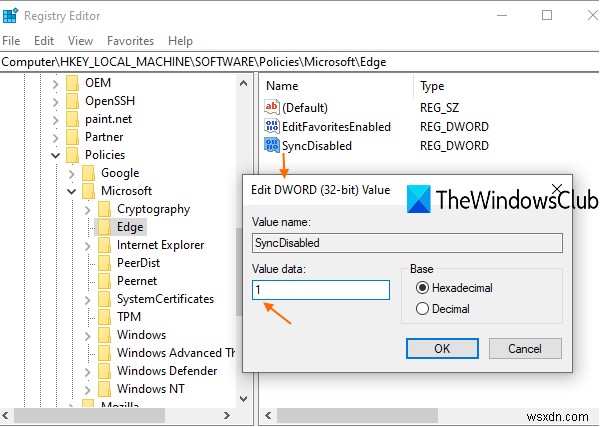Image resolution: width=600 pixels, height=427 pixels.
Task: Click the Edge folder icon
Action: click(104, 227)
